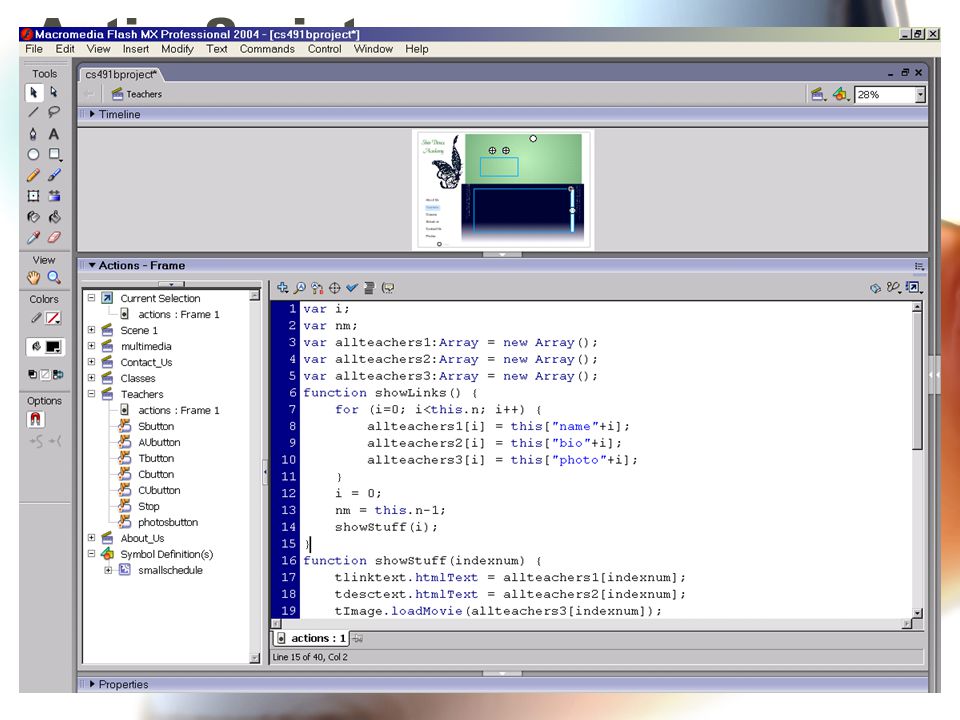Activate the Eyedropper tool
Image resolution: width=960 pixels, height=720 pixels.
coord(34,238)
